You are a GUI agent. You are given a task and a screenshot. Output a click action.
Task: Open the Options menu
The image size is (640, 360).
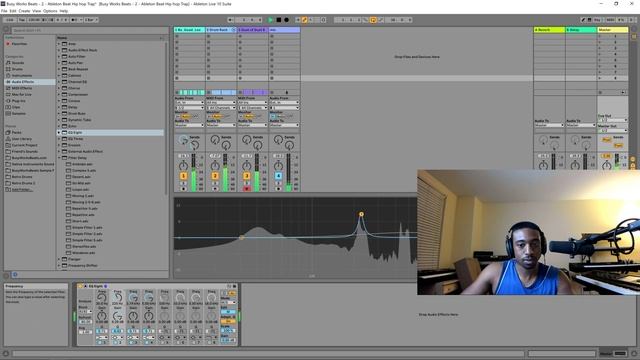click(50, 11)
